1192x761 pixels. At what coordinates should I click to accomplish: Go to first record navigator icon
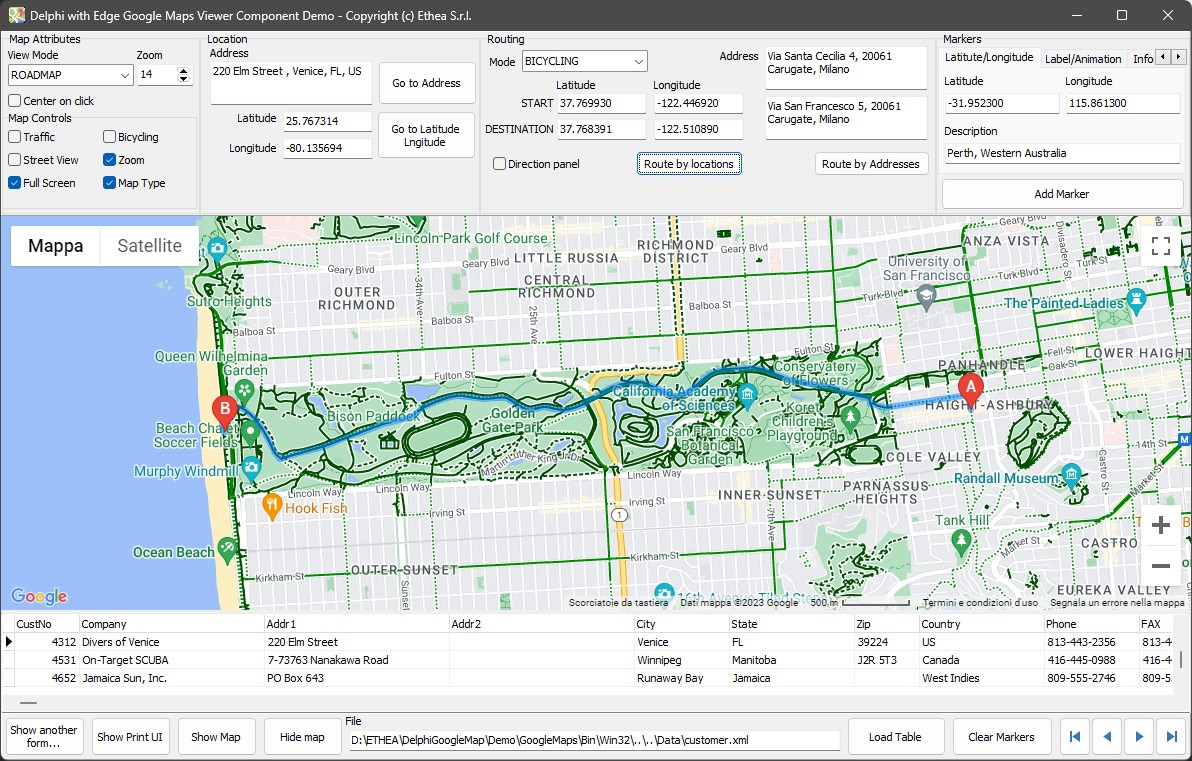[x=1075, y=737]
